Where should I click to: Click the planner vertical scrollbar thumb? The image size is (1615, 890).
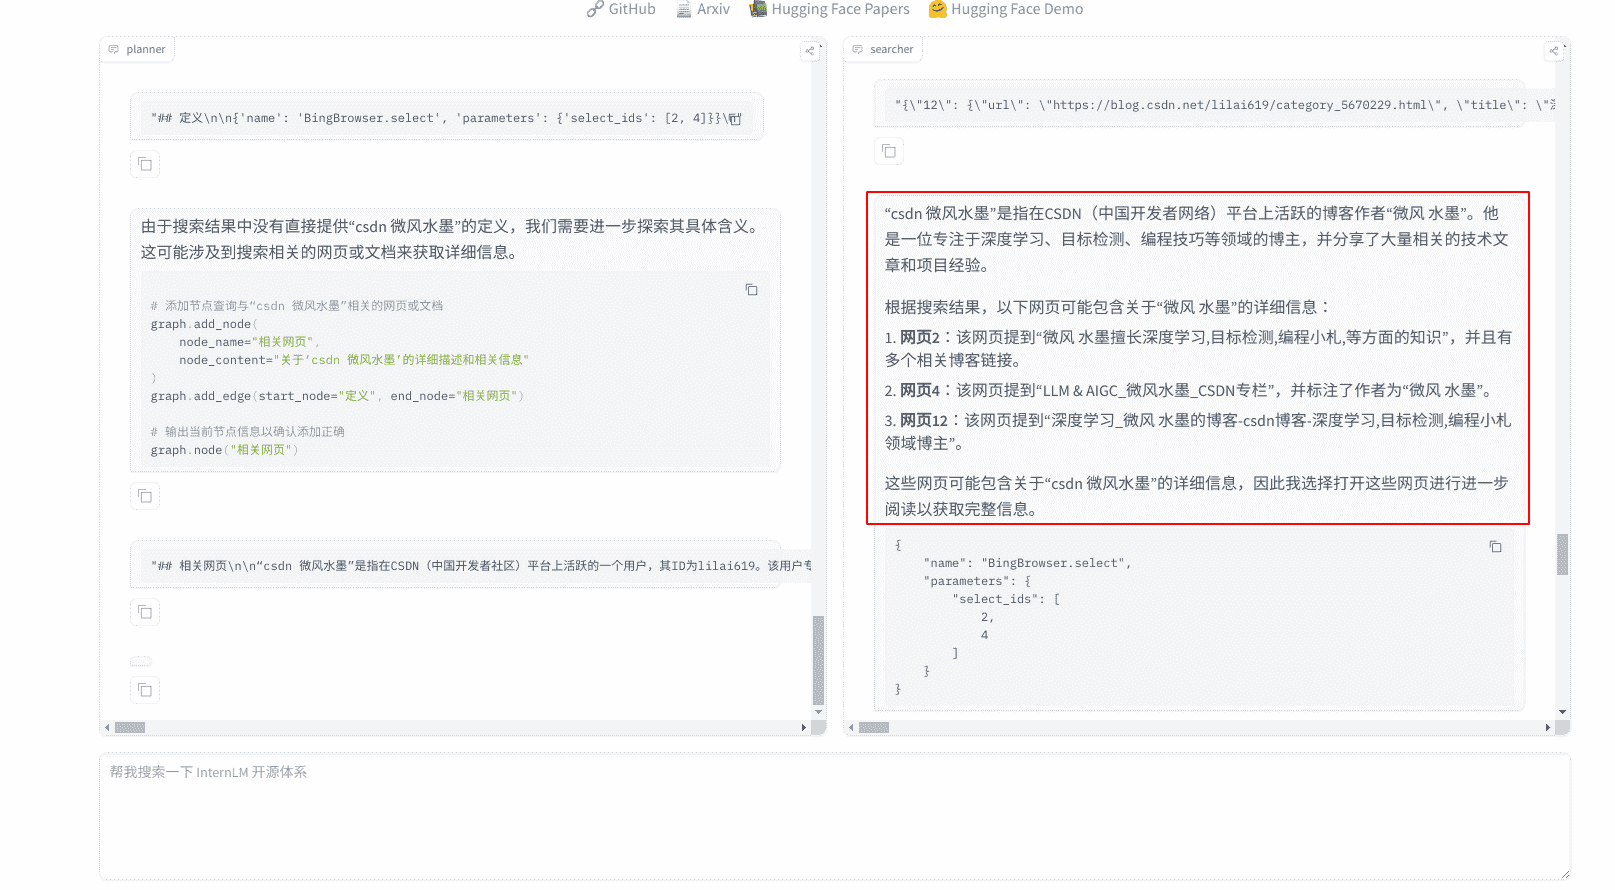pyautogui.click(x=818, y=660)
